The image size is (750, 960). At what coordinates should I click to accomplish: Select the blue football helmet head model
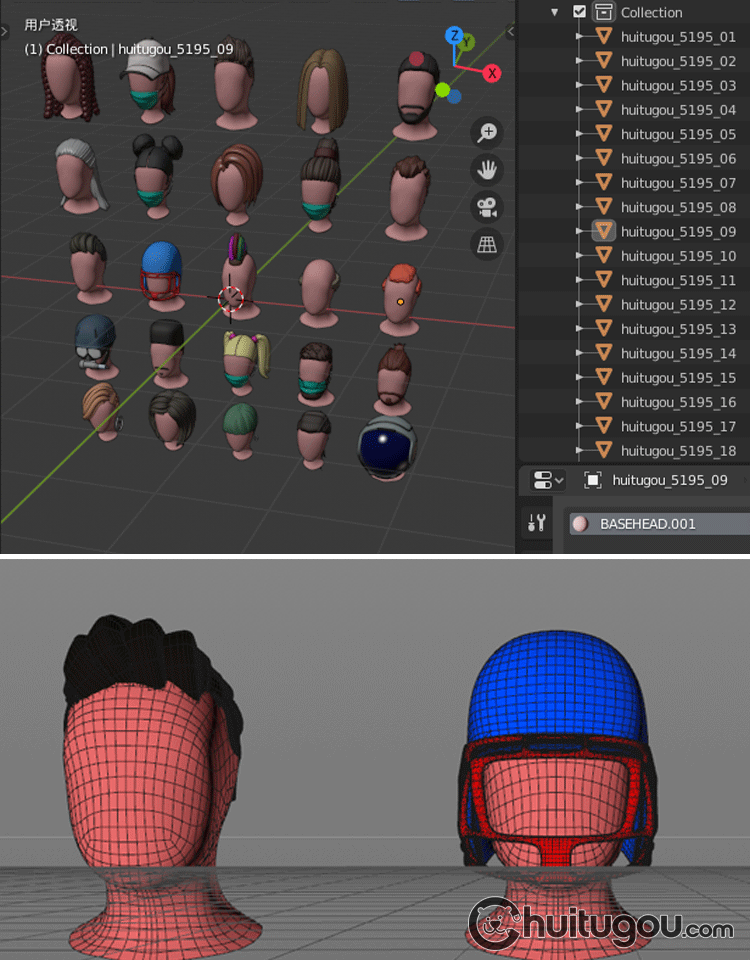[x=162, y=276]
